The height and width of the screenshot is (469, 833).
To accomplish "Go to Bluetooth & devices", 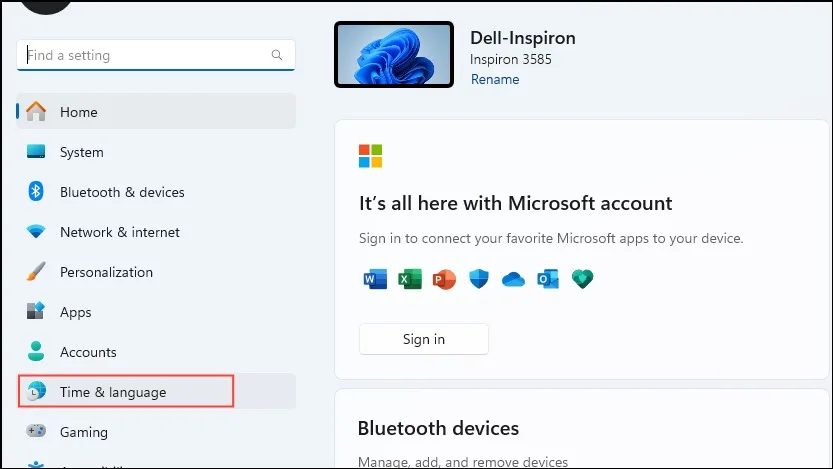I will 156,192.
